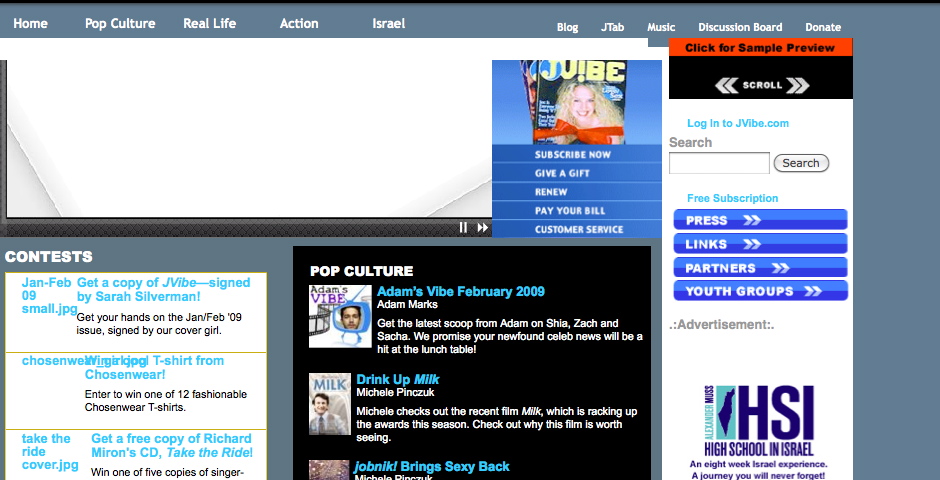This screenshot has width=940, height=480.
Task: Click the Search button
Action: click(x=801, y=163)
